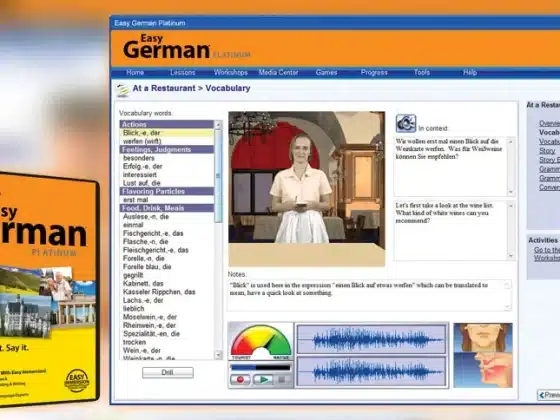
Task: Click the record button with red dot
Action: pyautogui.click(x=240, y=380)
